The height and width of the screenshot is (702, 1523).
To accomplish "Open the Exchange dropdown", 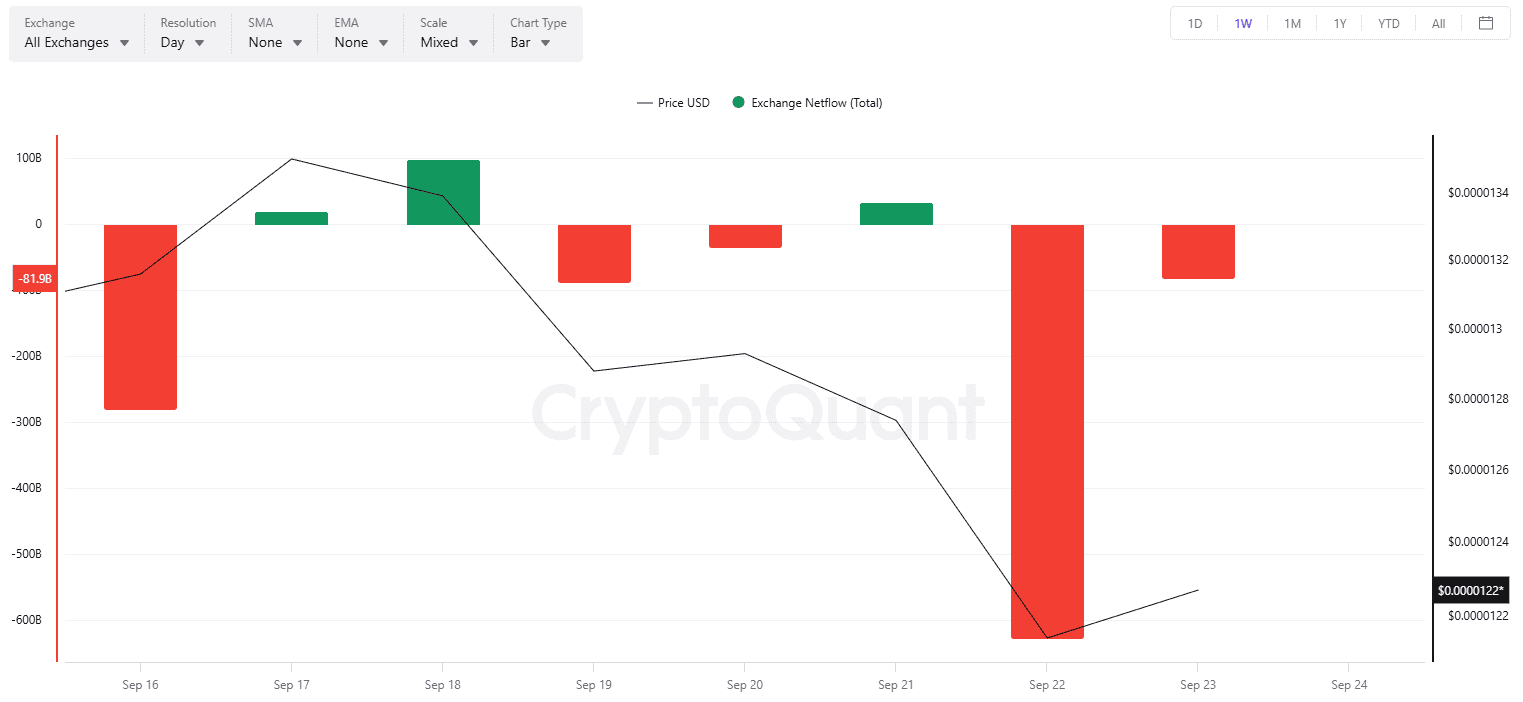I will (x=77, y=43).
